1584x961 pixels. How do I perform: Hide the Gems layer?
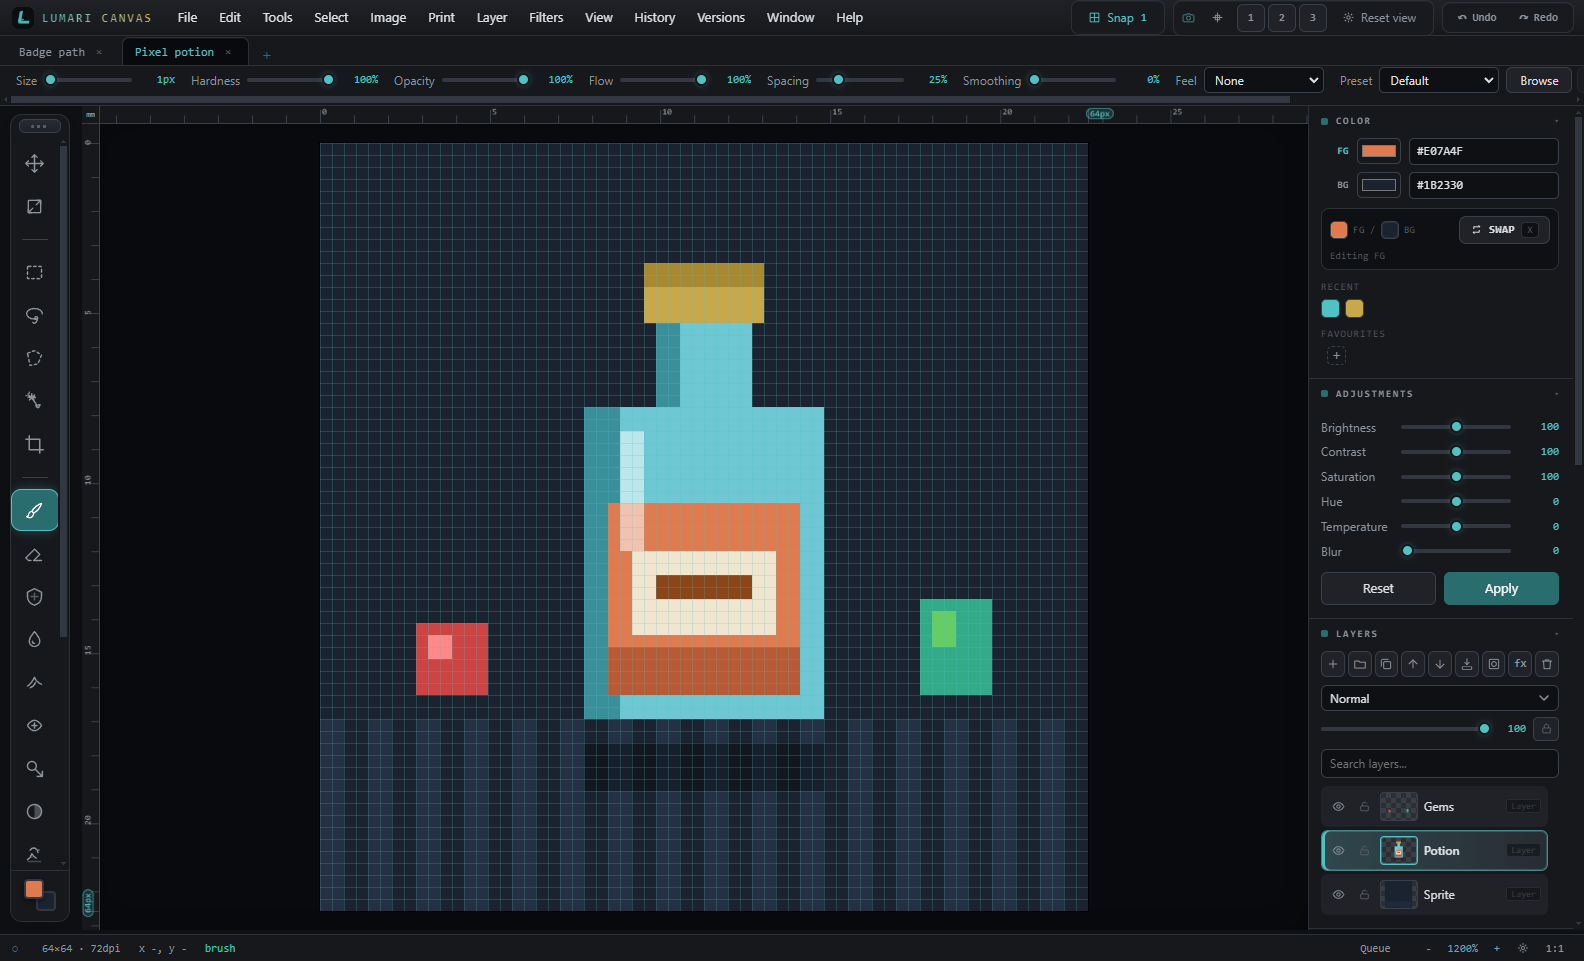(x=1338, y=807)
